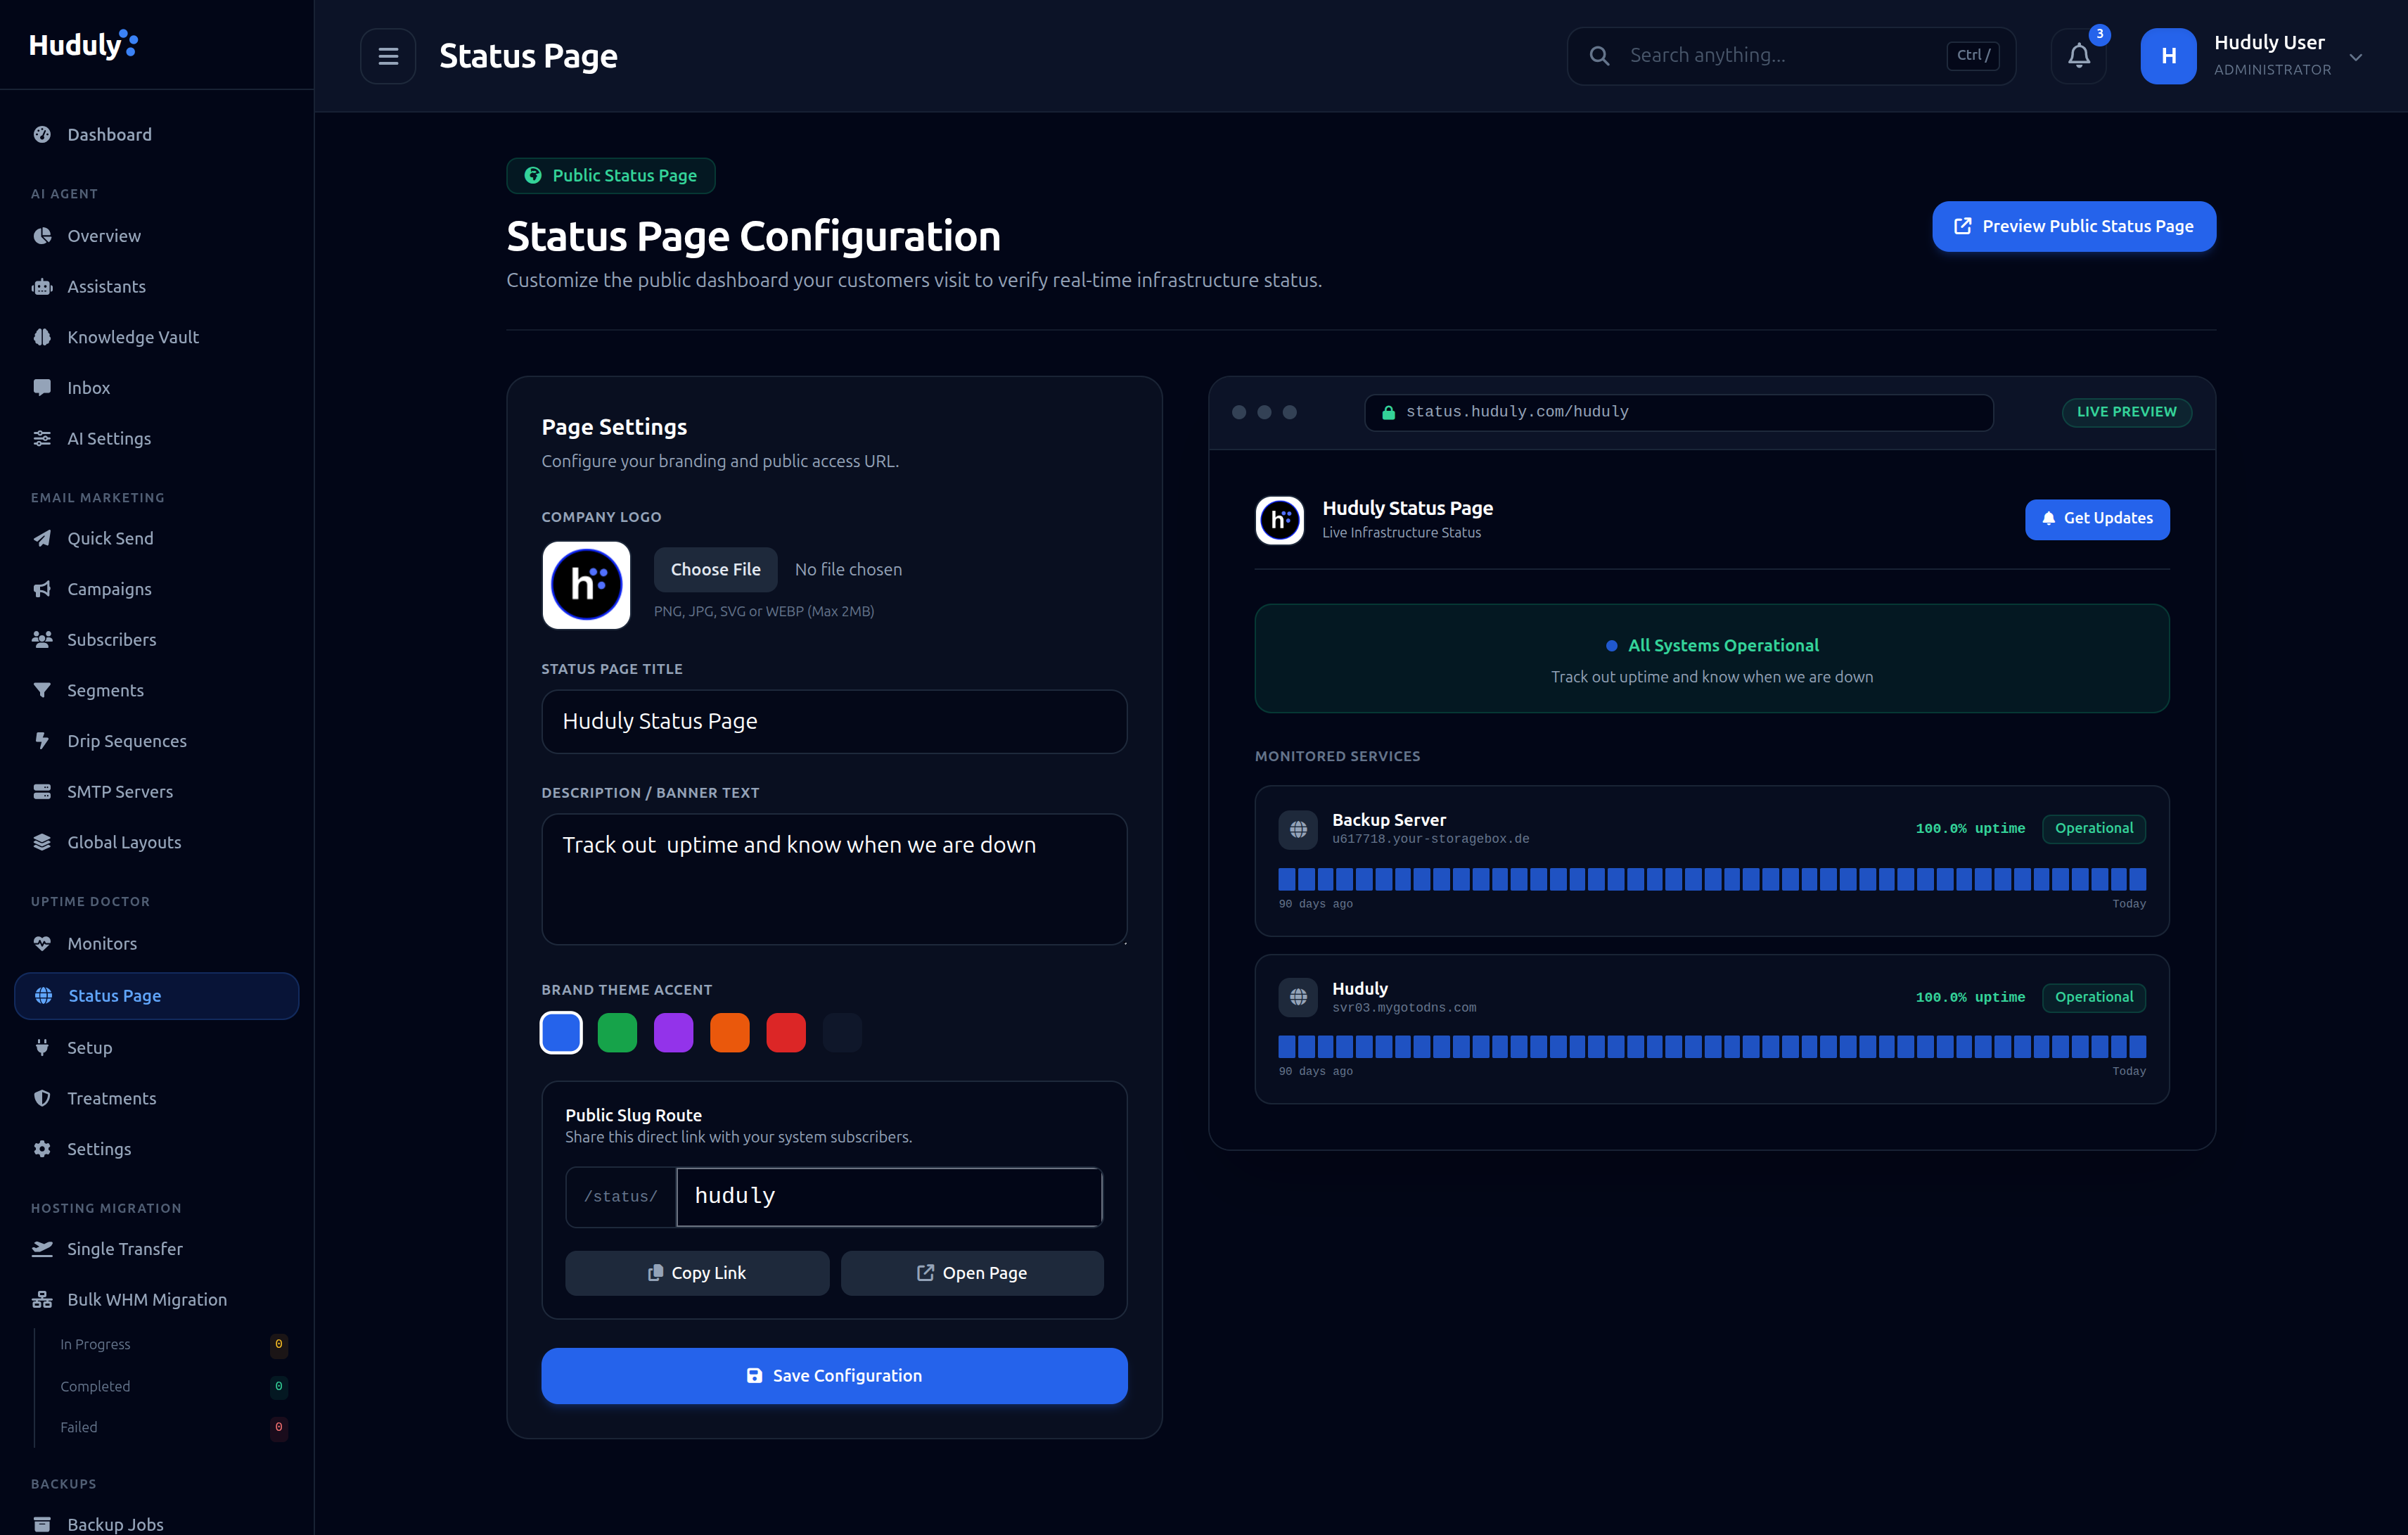This screenshot has width=2408, height=1535.
Task: Click the preview URL address bar
Action: point(1679,412)
